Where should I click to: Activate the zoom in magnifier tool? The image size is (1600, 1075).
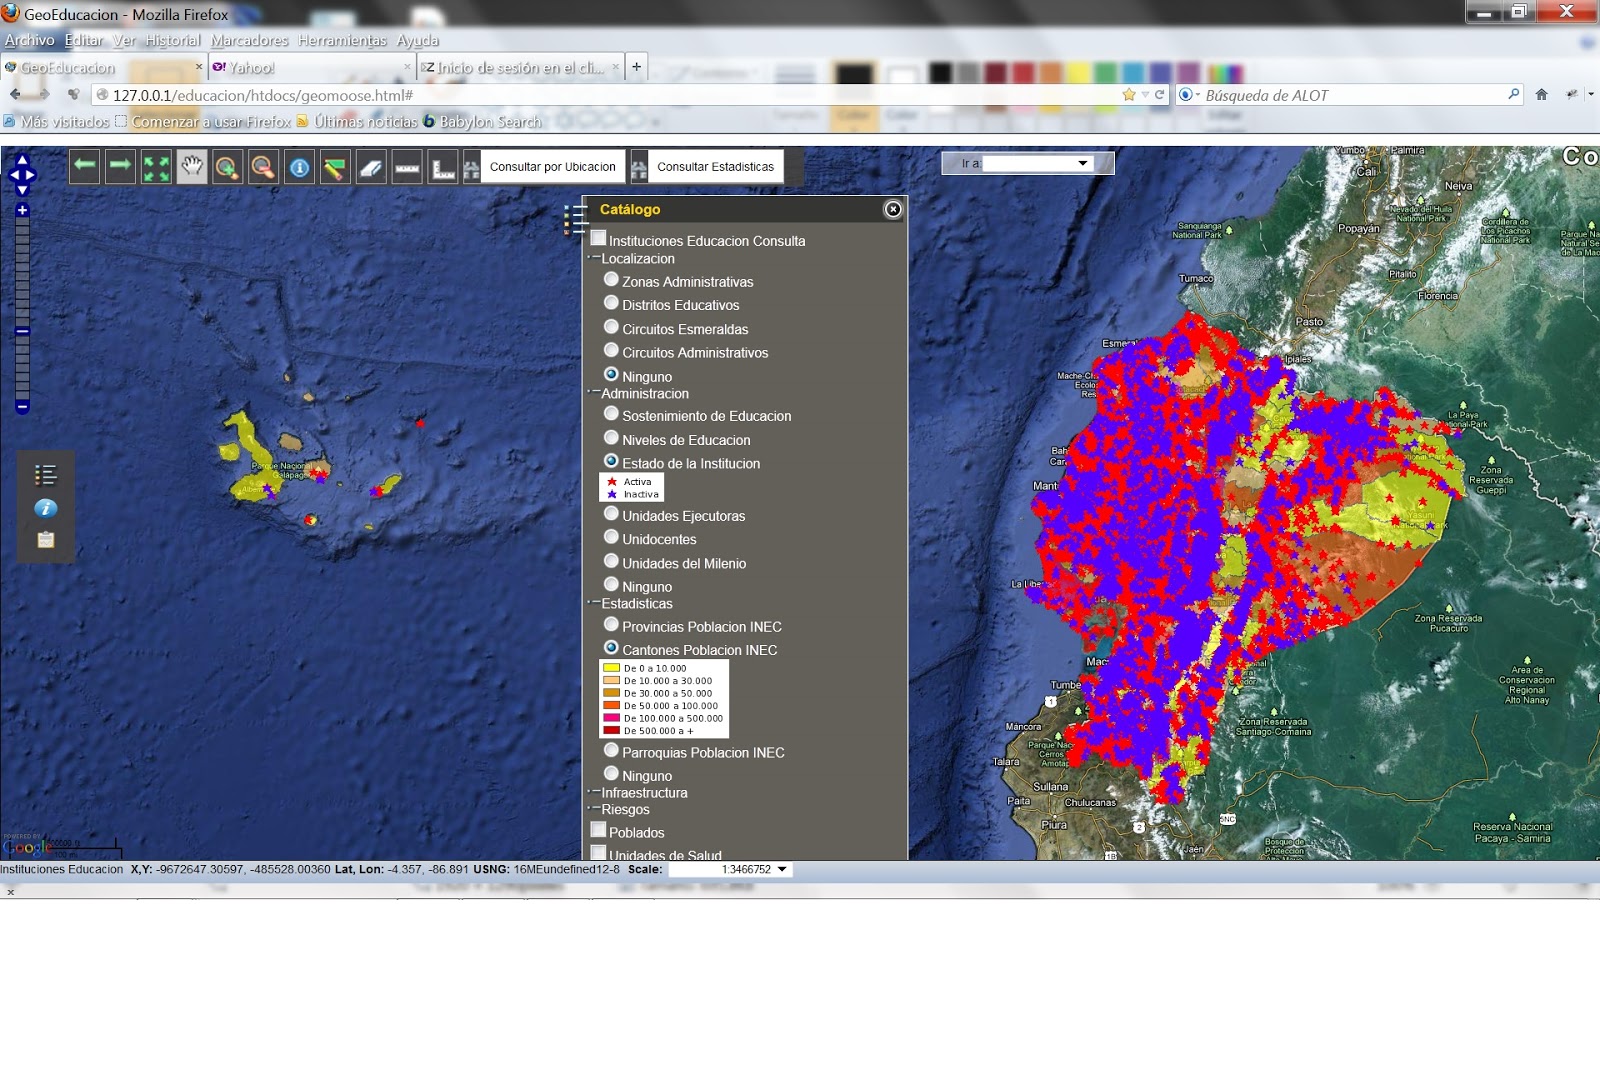coord(226,166)
